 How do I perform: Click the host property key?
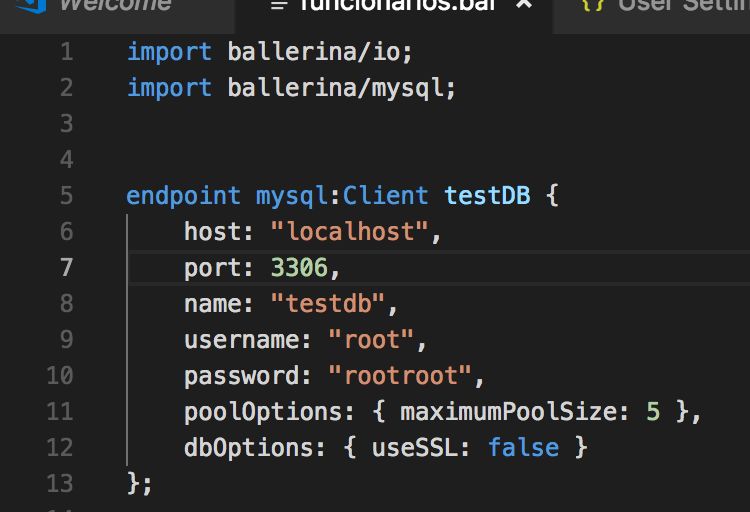213,232
